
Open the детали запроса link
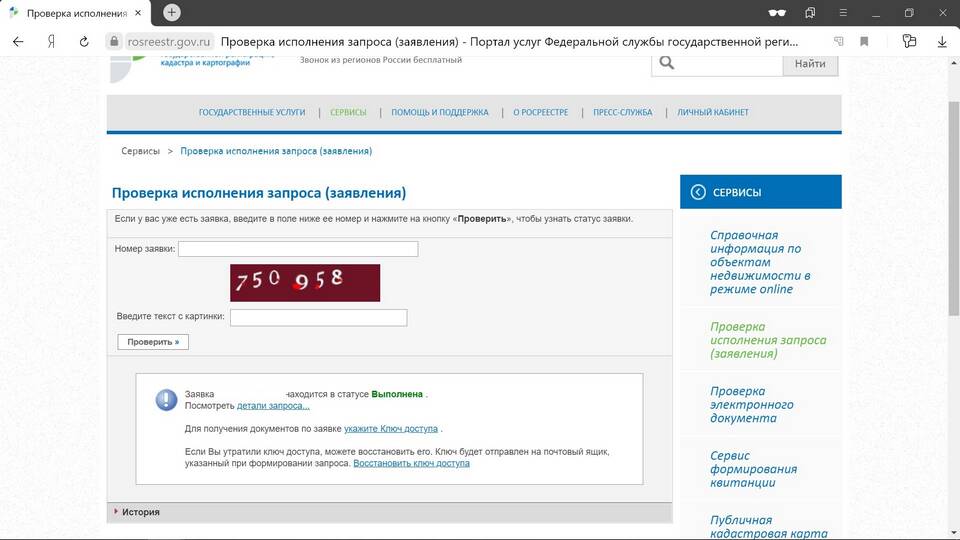click(x=273, y=406)
